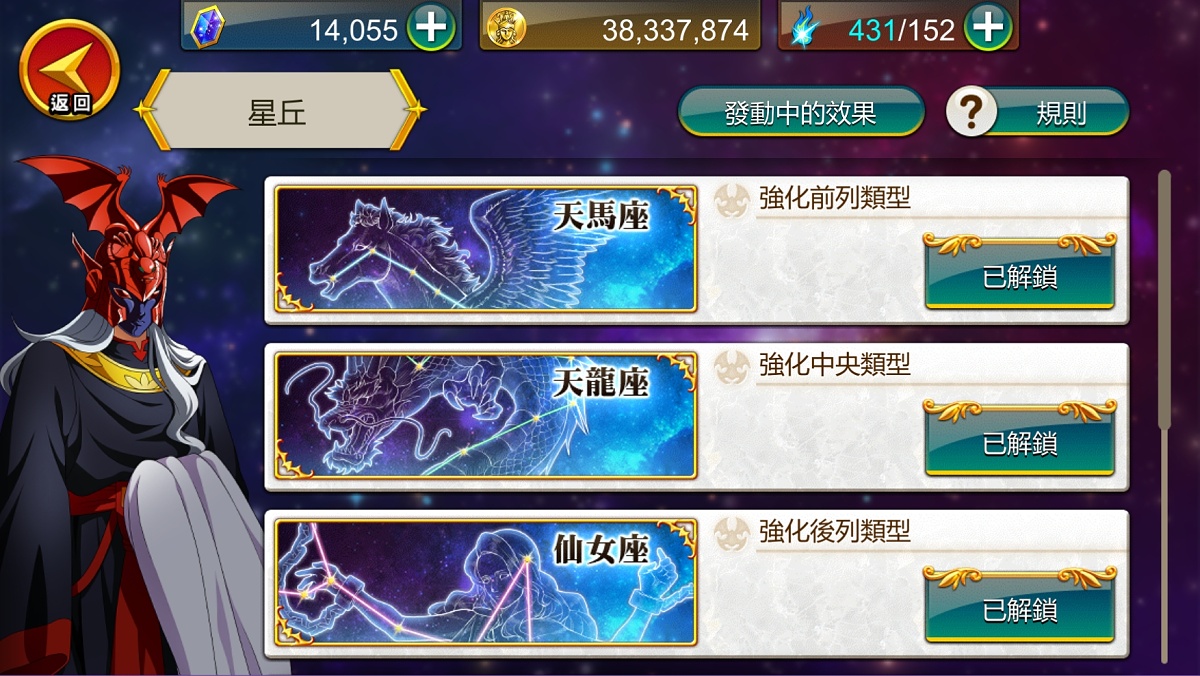Viewport: 1200px width, 676px height.
Task: Tap the round emblem beside 強化中央類型
Action: point(733,366)
